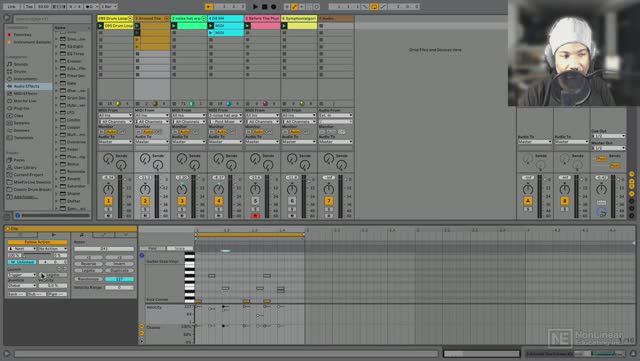
Task: Launch the pink clip in Before The Flux track
Action: point(247,26)
